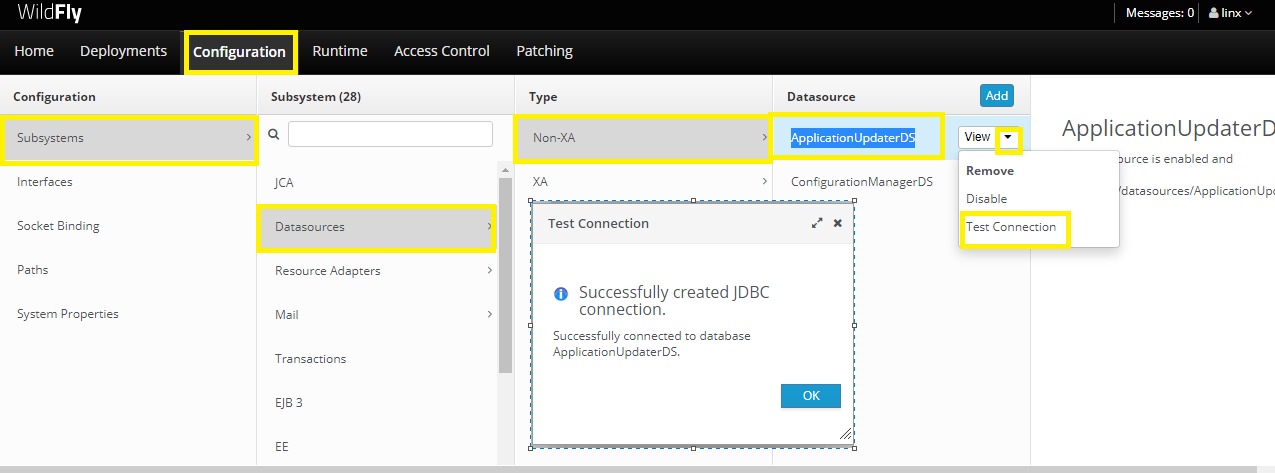This screenshot has width=1275, height=473.
Task: Open the View dropdown arrow
Action: 1009,137
